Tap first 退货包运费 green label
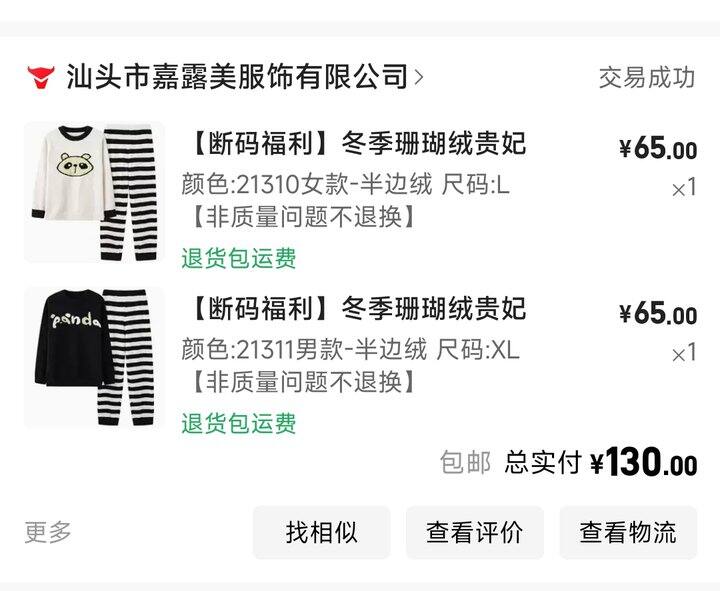Viewport: 720px width, 591px height. (x=239, y=258)
